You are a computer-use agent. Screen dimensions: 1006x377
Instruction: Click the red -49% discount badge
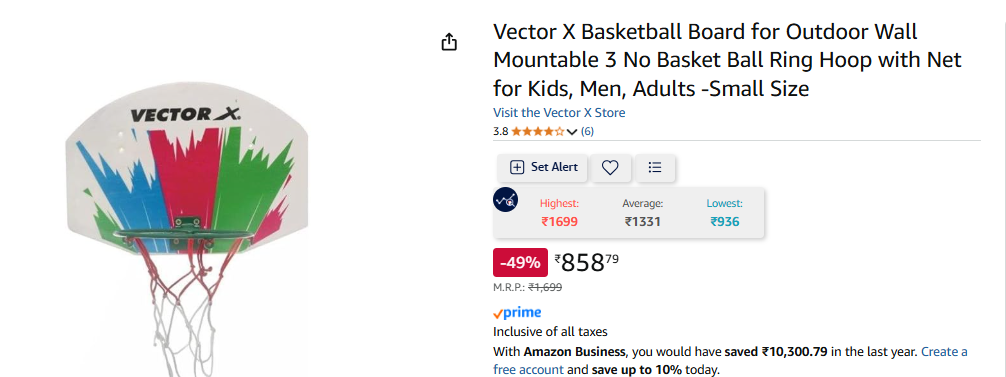click(520, 262)
